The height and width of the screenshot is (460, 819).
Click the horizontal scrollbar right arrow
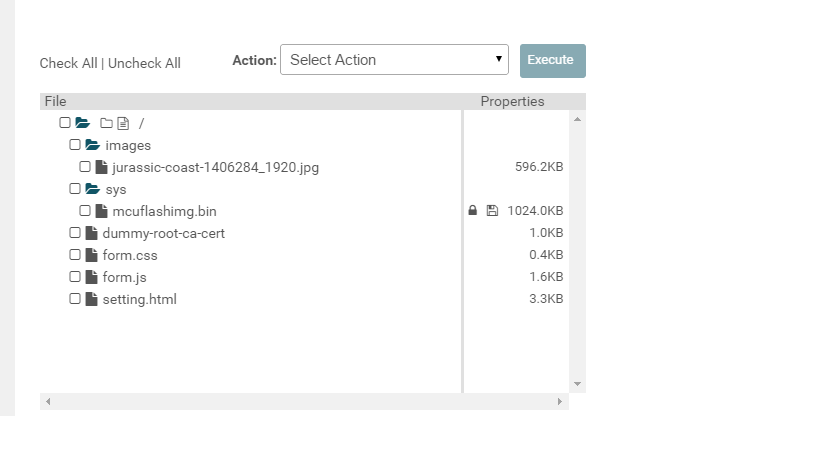(x=560, y=401)
